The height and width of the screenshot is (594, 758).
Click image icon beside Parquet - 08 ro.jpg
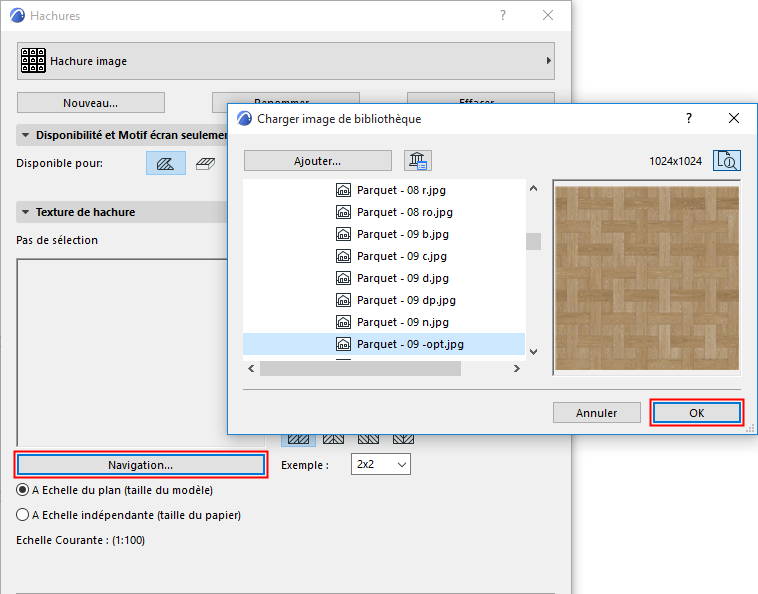343,212
